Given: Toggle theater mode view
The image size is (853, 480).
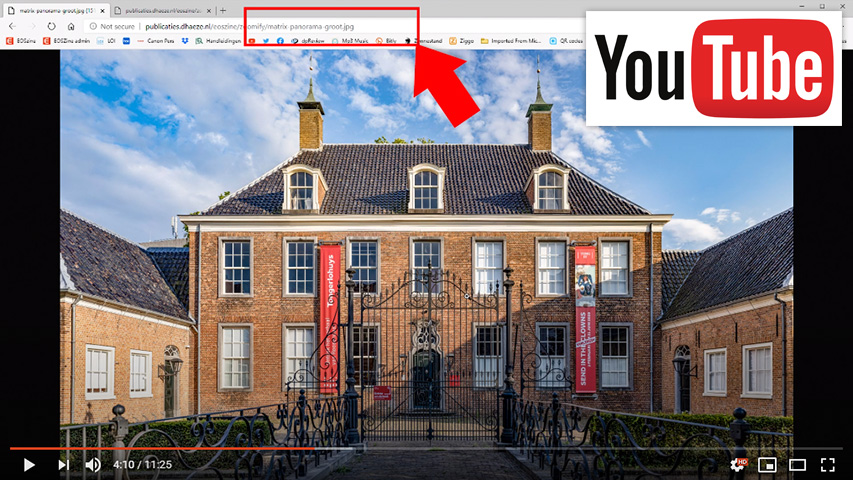Looking at the screenshot, I should 798,464.
